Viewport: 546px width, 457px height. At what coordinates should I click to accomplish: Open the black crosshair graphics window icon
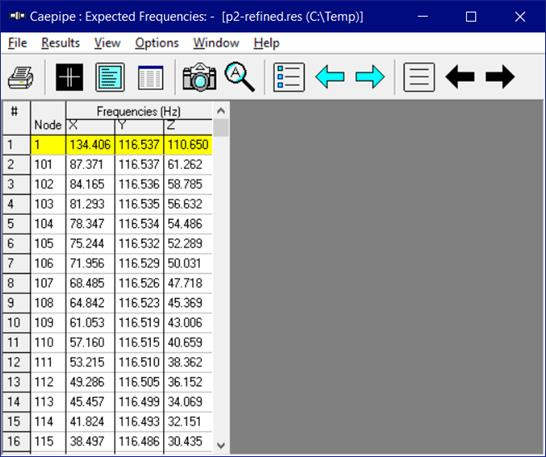70,77
